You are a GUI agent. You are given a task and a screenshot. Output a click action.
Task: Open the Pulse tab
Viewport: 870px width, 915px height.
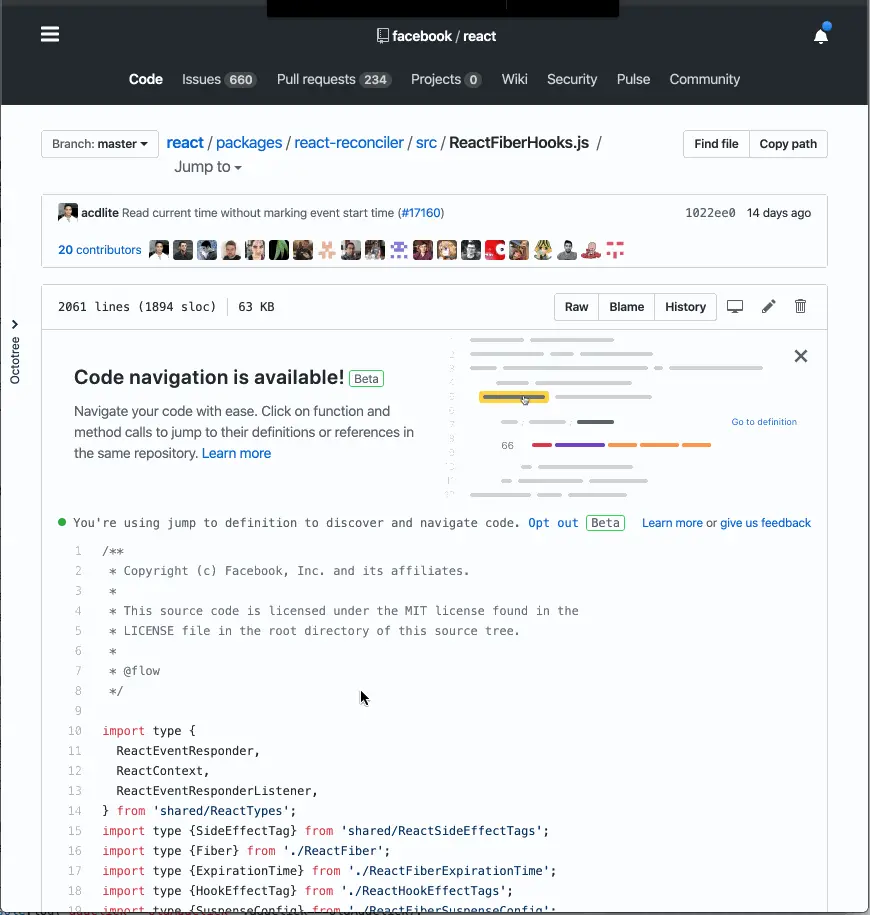click(633, 79)
